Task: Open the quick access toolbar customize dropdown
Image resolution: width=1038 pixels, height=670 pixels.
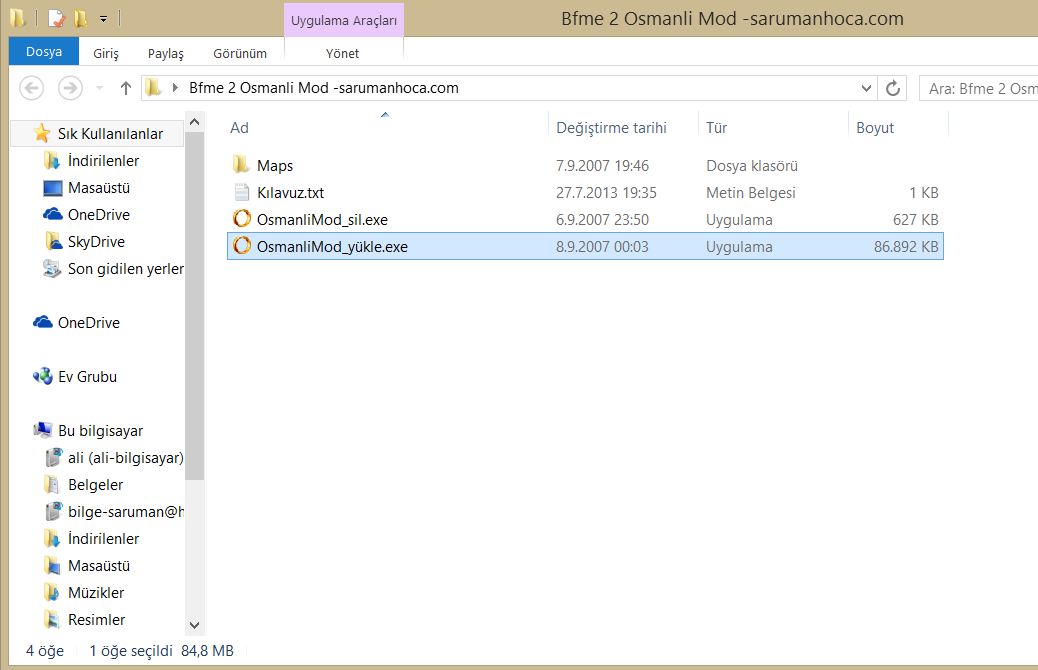Action: (103, 19)
